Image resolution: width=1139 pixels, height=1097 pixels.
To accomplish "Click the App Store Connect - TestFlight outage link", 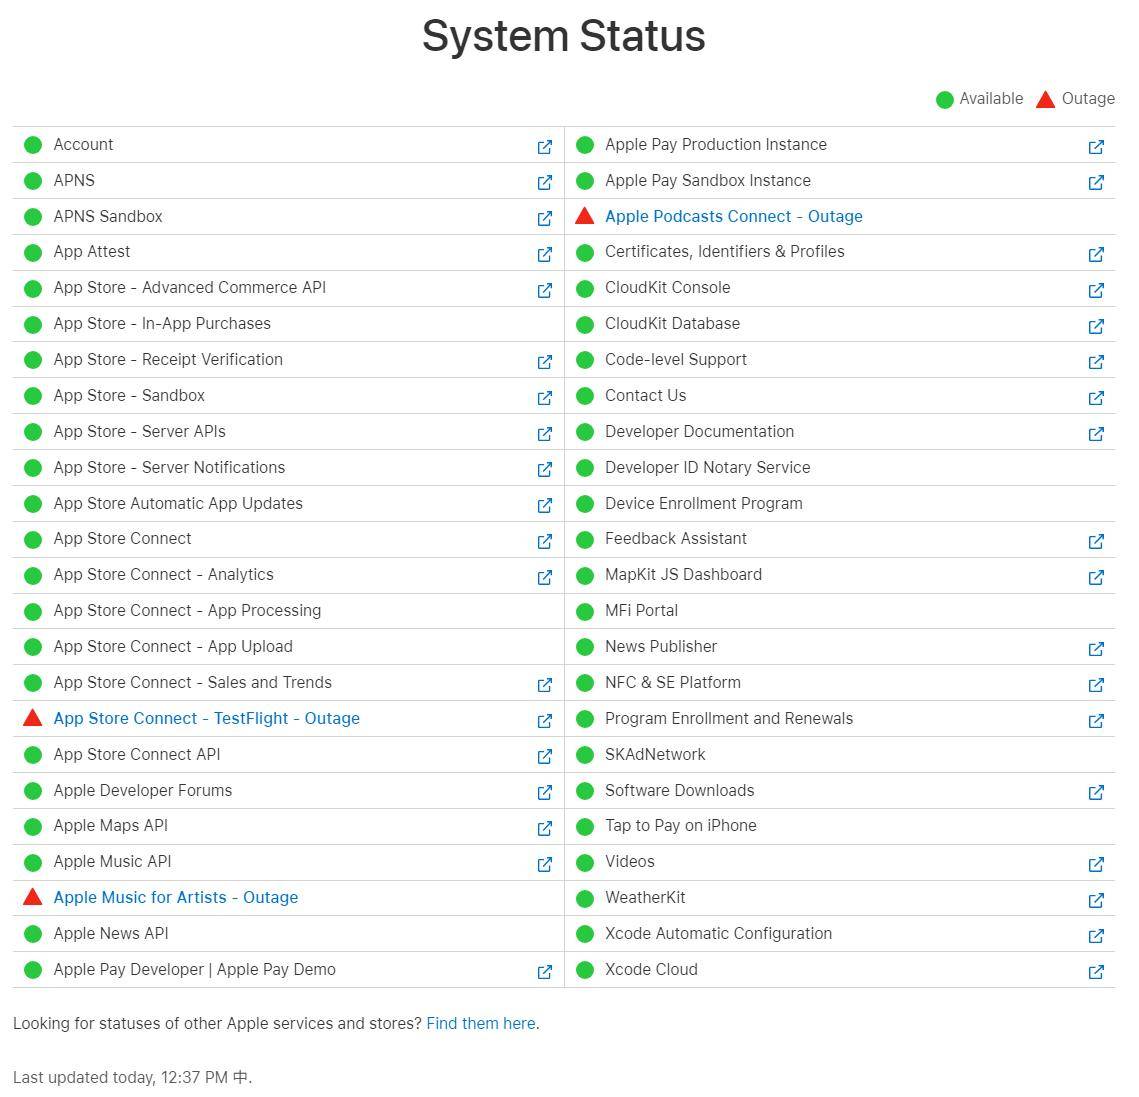I will [206, 718].
